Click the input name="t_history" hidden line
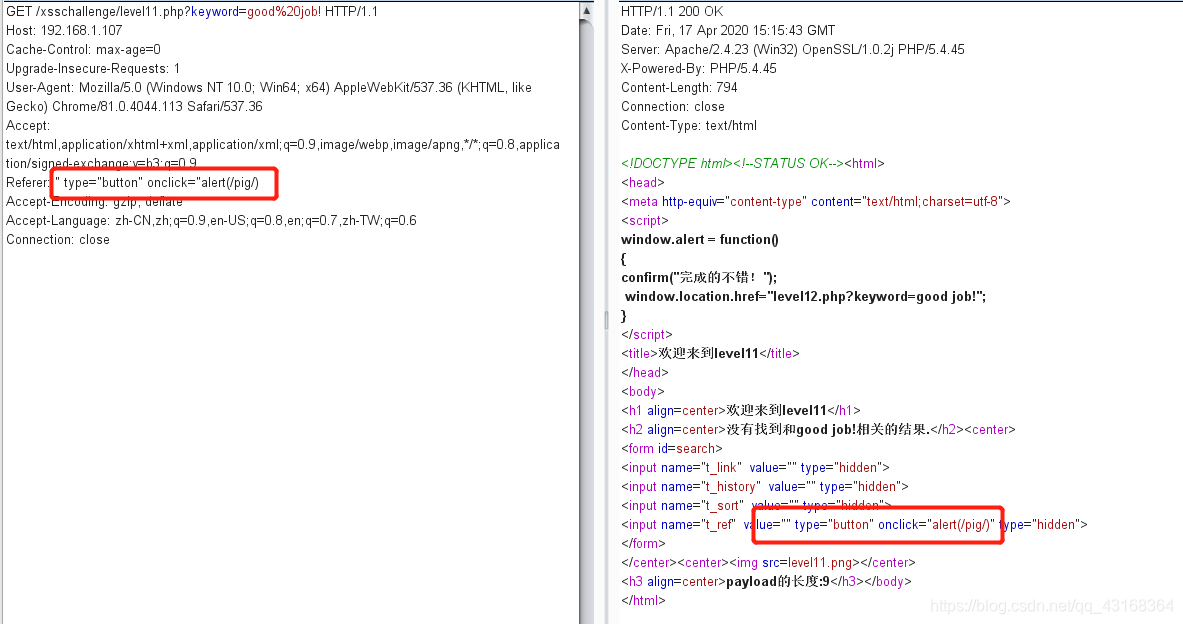 pyautogui.click(x=765, y=487)
